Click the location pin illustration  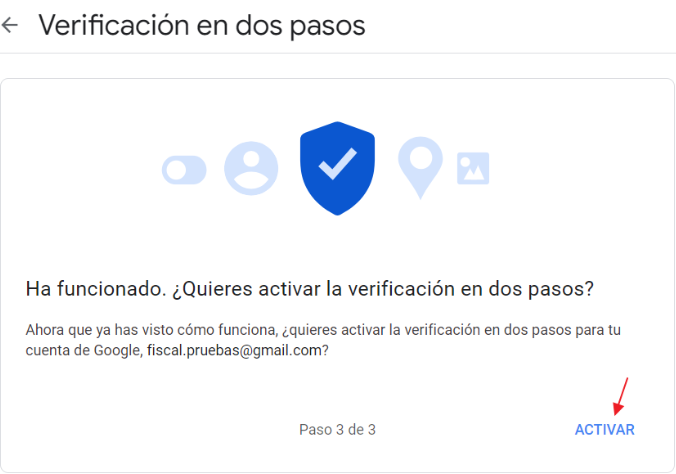point(420,168)
